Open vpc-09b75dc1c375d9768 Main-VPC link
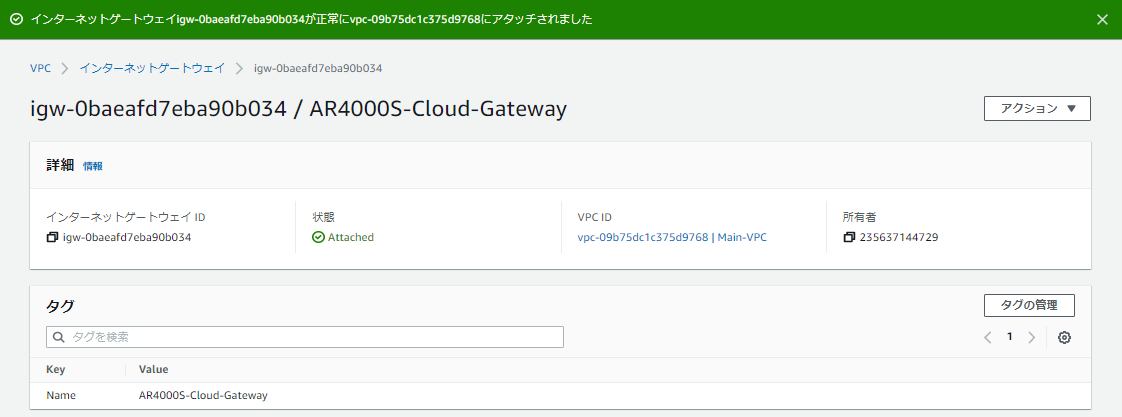The image size is (1122, 417). coord(672,238)
